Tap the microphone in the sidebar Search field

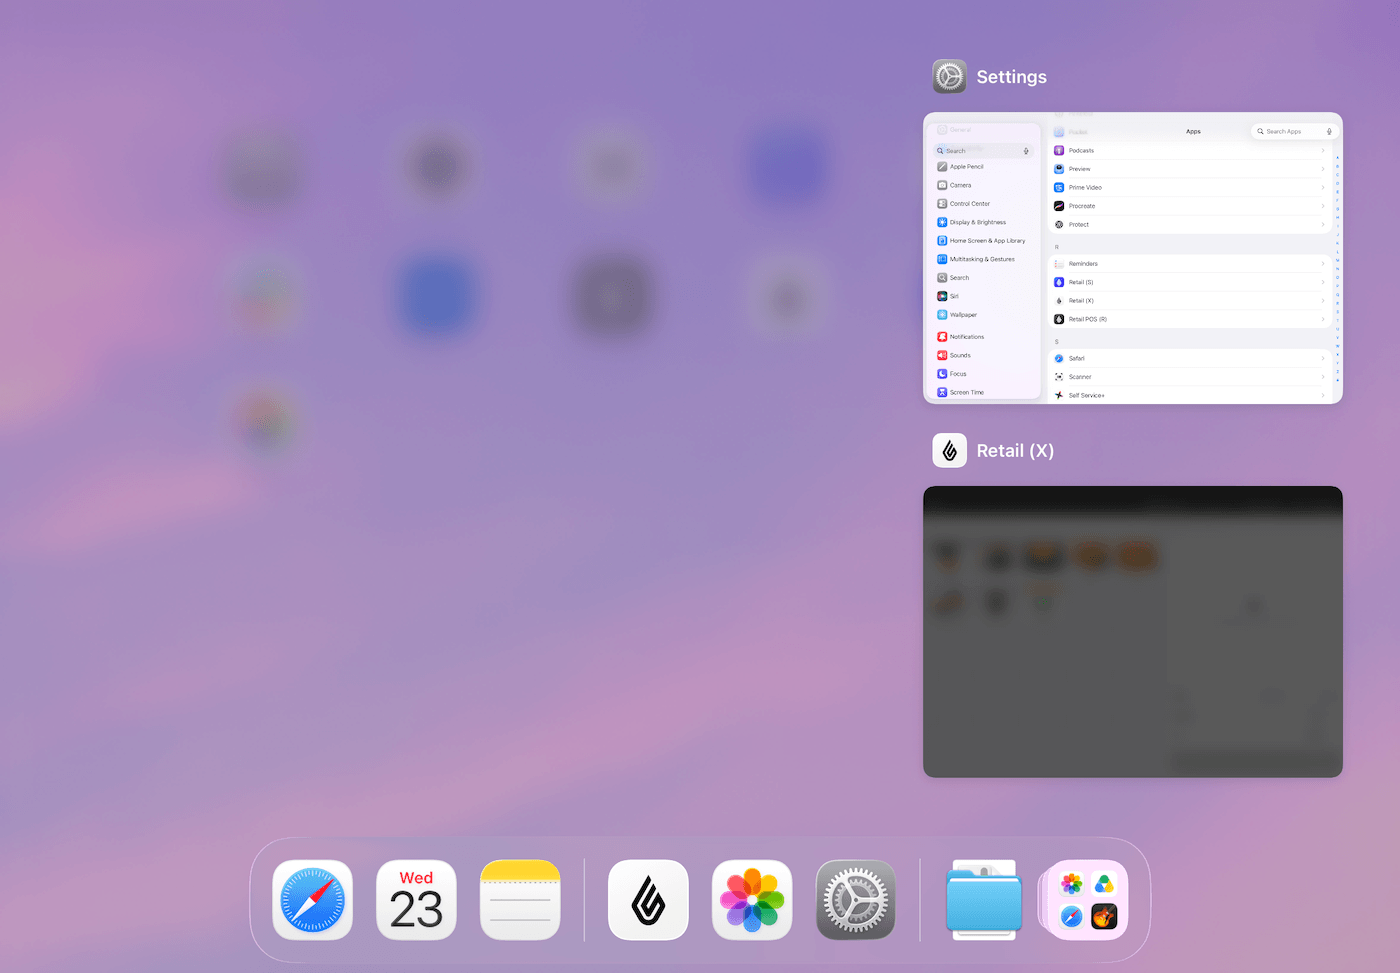[1026, 151]
